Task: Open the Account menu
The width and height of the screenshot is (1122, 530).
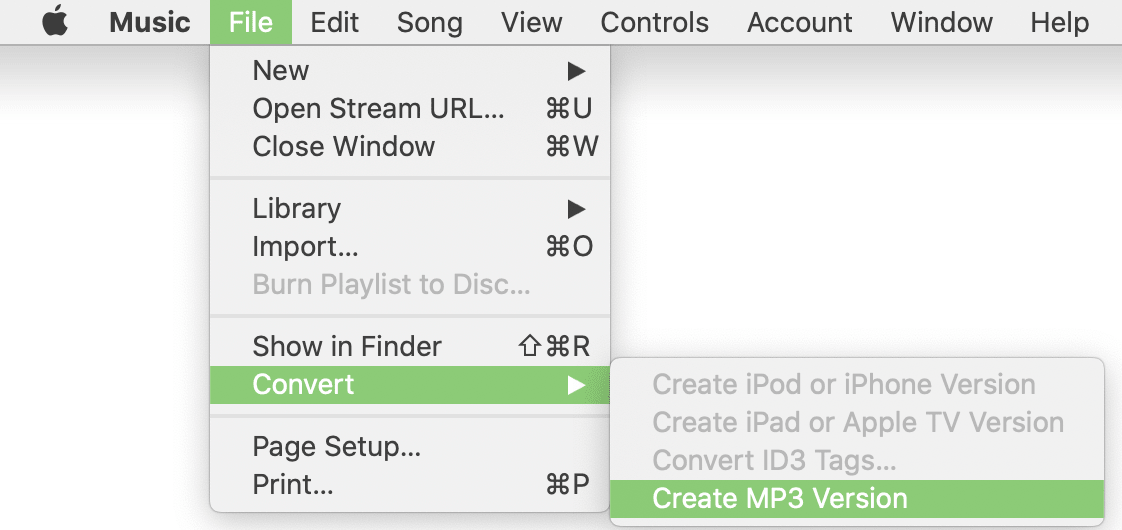Action: click(x=799, y=22)
